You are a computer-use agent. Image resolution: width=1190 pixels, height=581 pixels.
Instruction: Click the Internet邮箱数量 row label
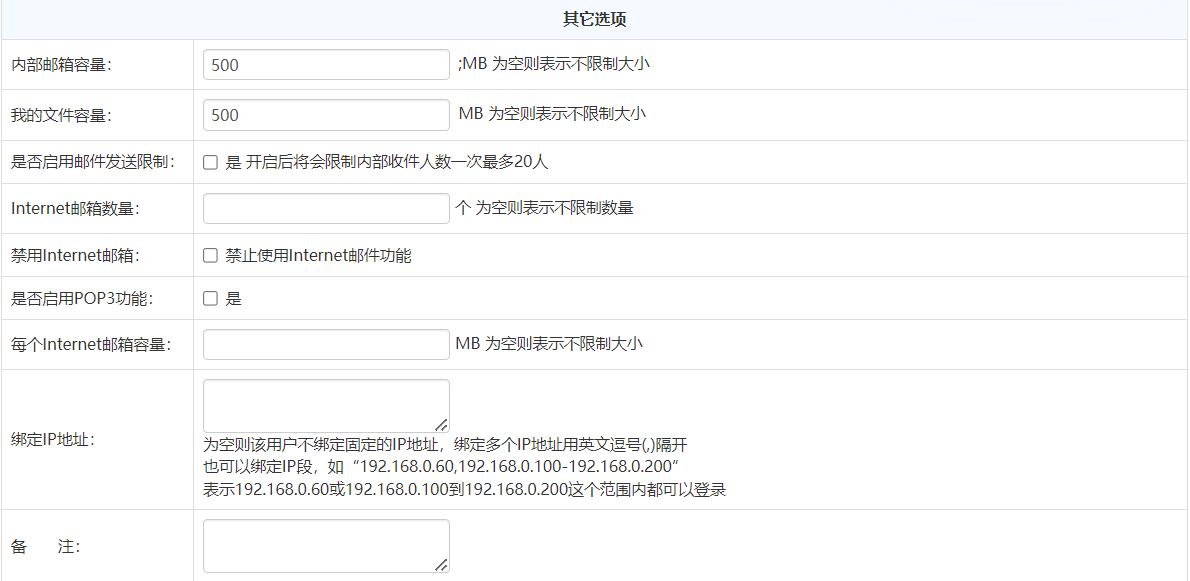pyautogui.click(x=75, y=208)
